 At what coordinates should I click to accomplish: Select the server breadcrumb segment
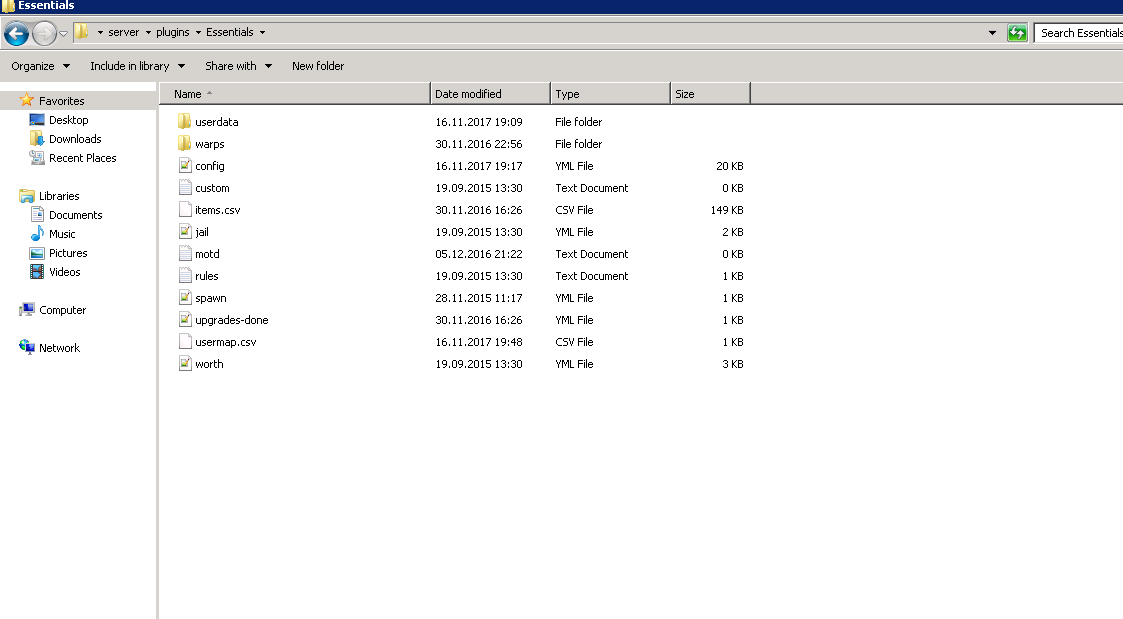pyautogui.click(x=123, y=32)
